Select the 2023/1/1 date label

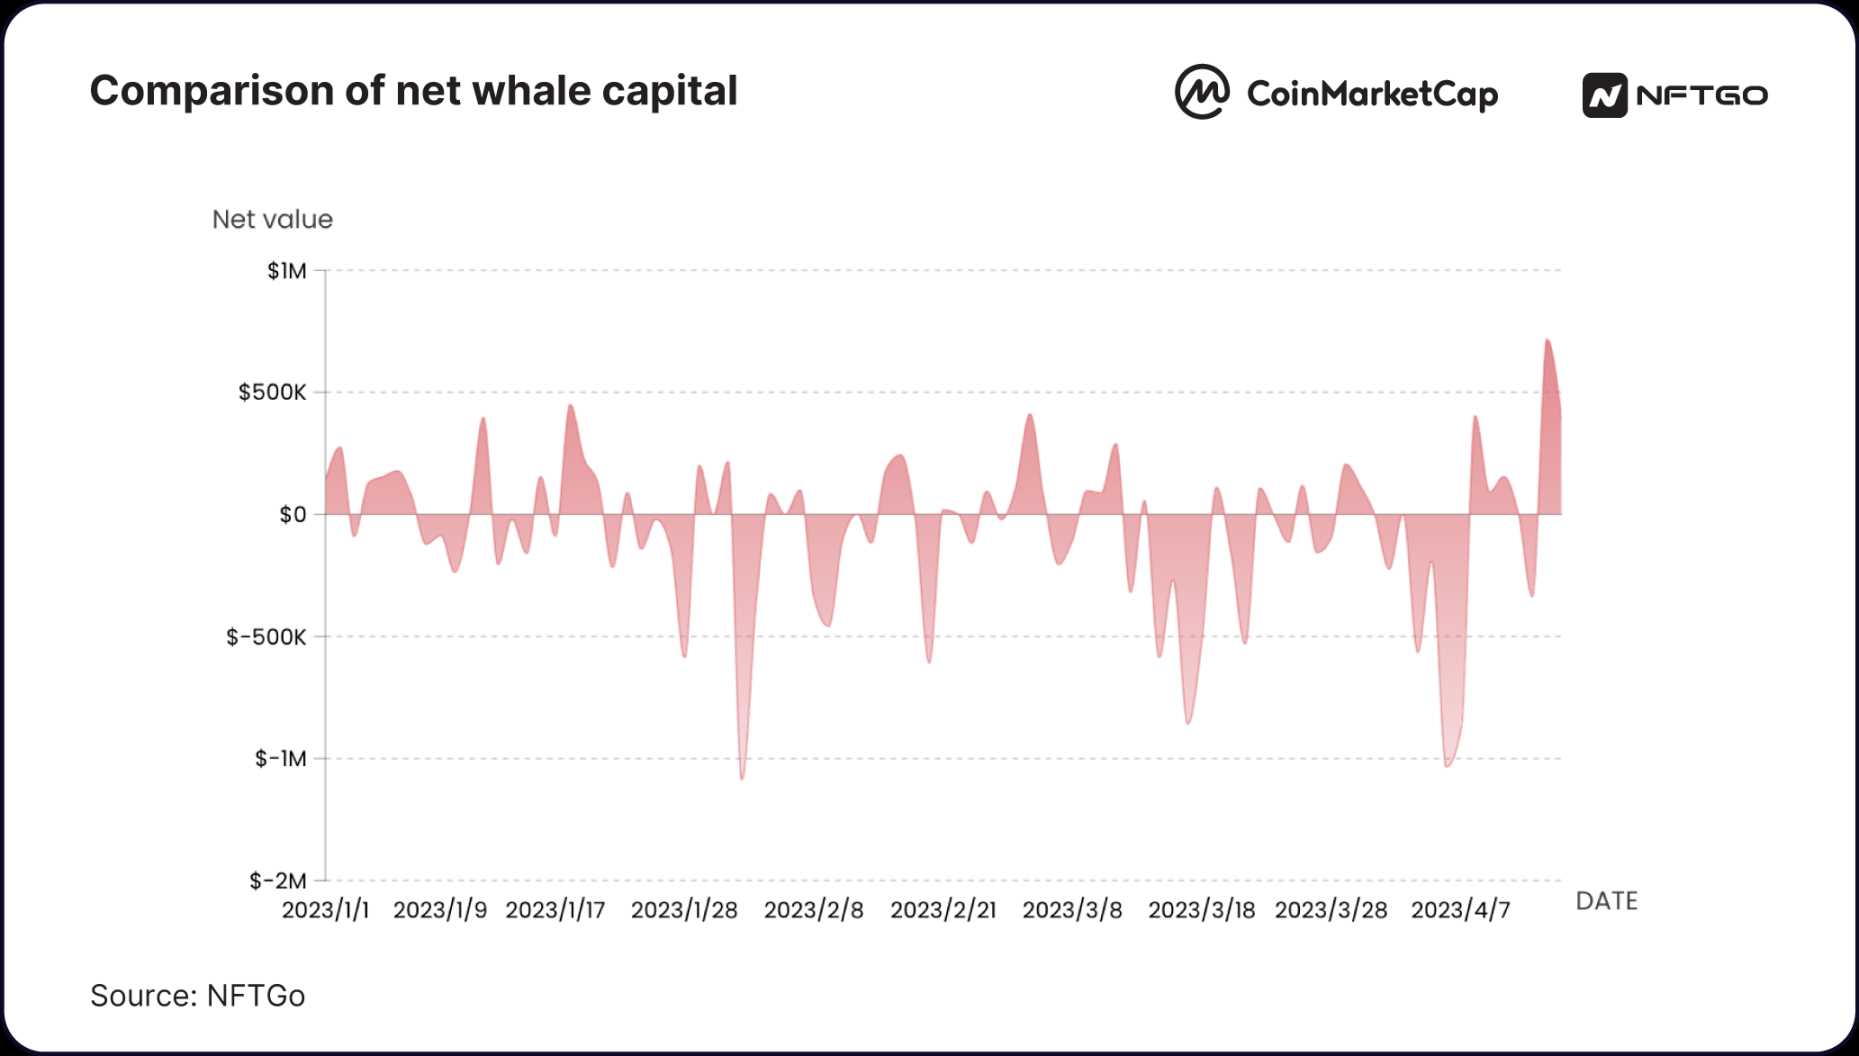(325, 910)
